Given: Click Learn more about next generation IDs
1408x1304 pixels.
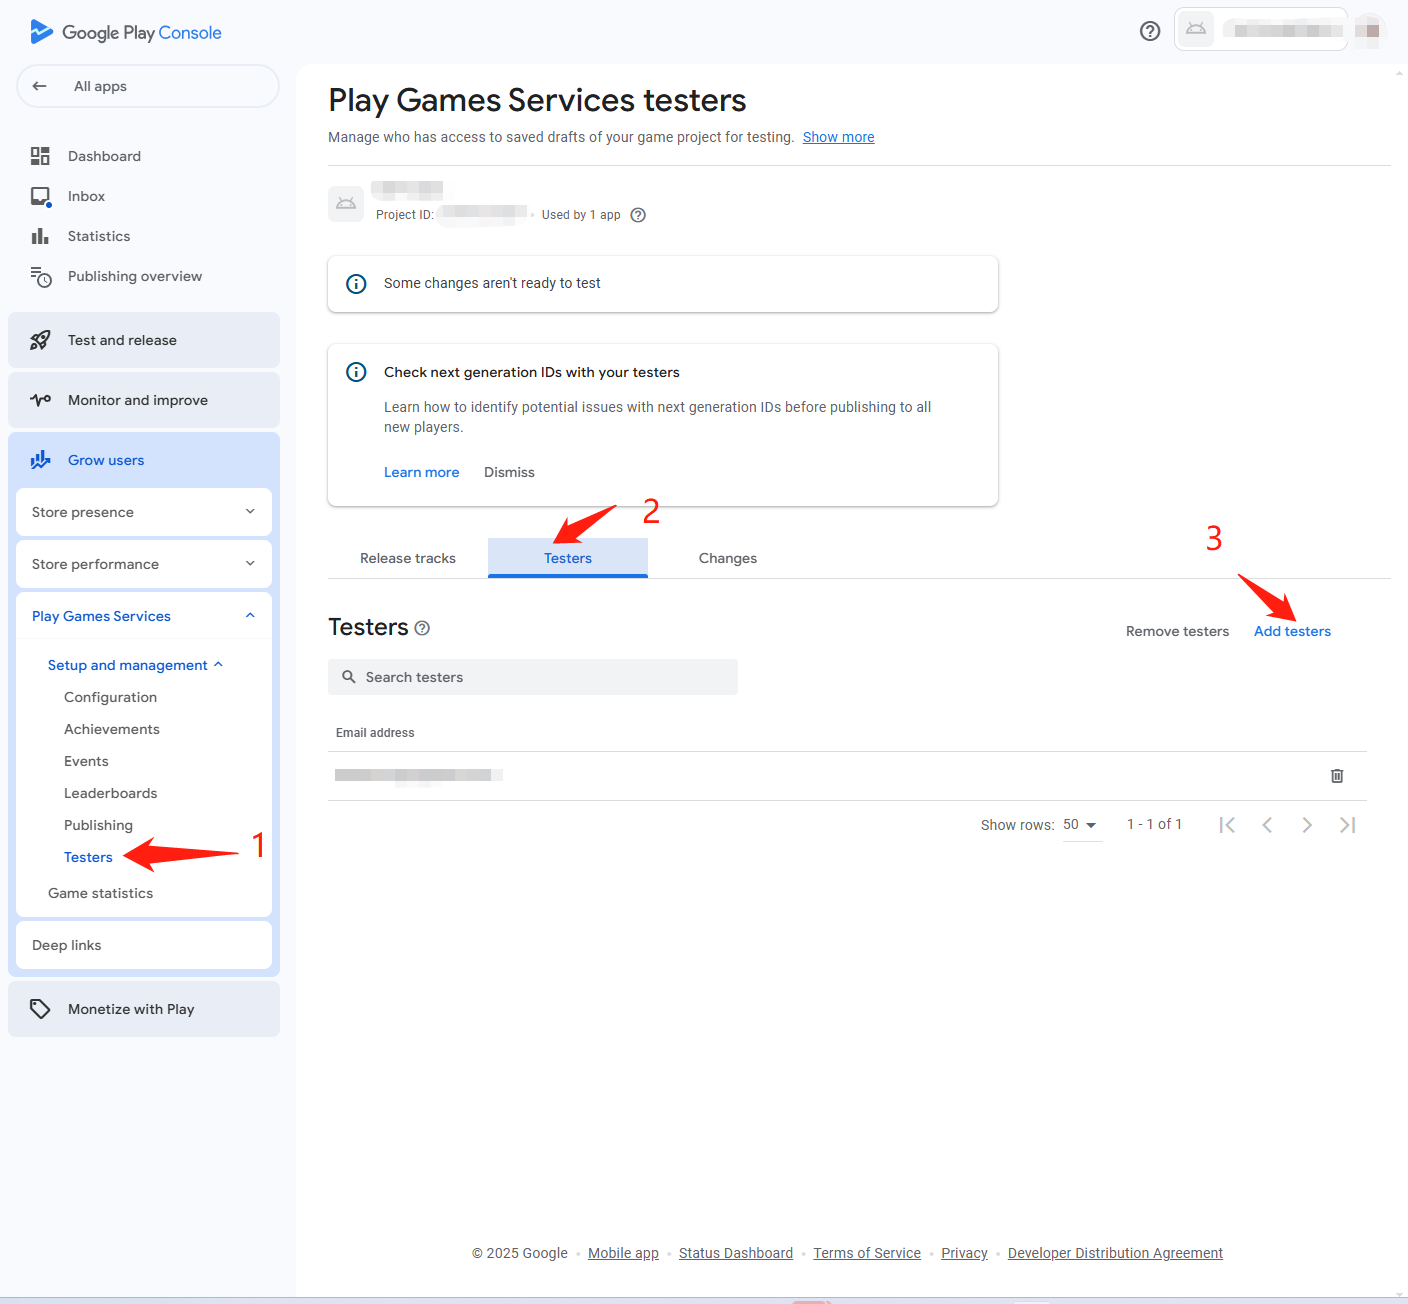Looking at the screenshot, I should pyautogui.click(x=421, y=471).
